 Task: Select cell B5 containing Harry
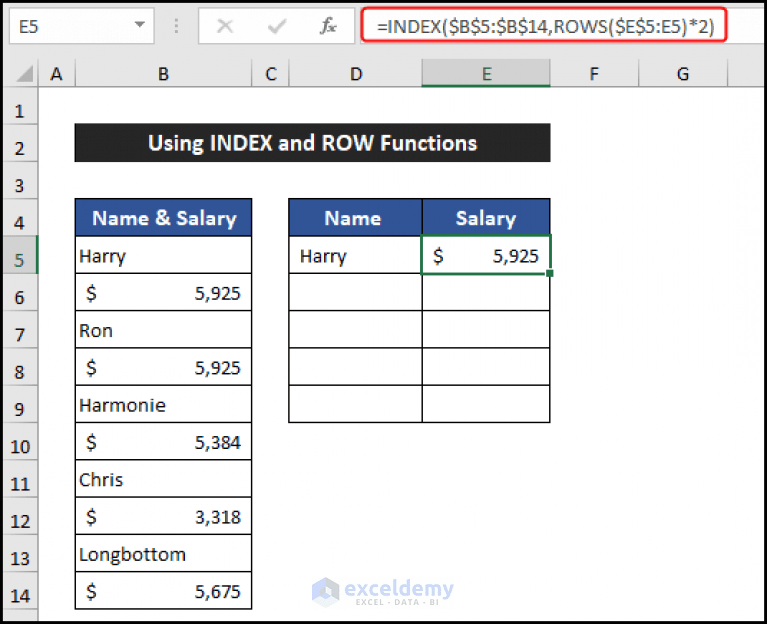coord(163,255)
